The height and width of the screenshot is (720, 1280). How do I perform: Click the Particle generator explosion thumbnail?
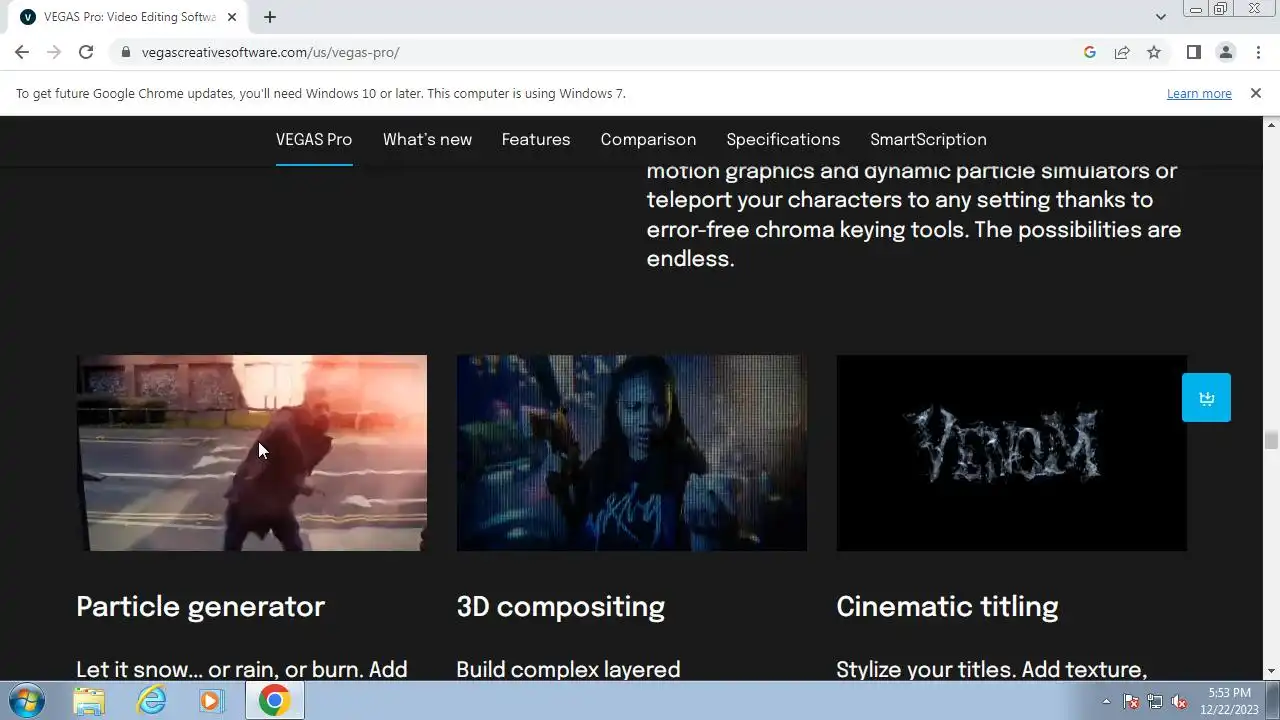252,453
